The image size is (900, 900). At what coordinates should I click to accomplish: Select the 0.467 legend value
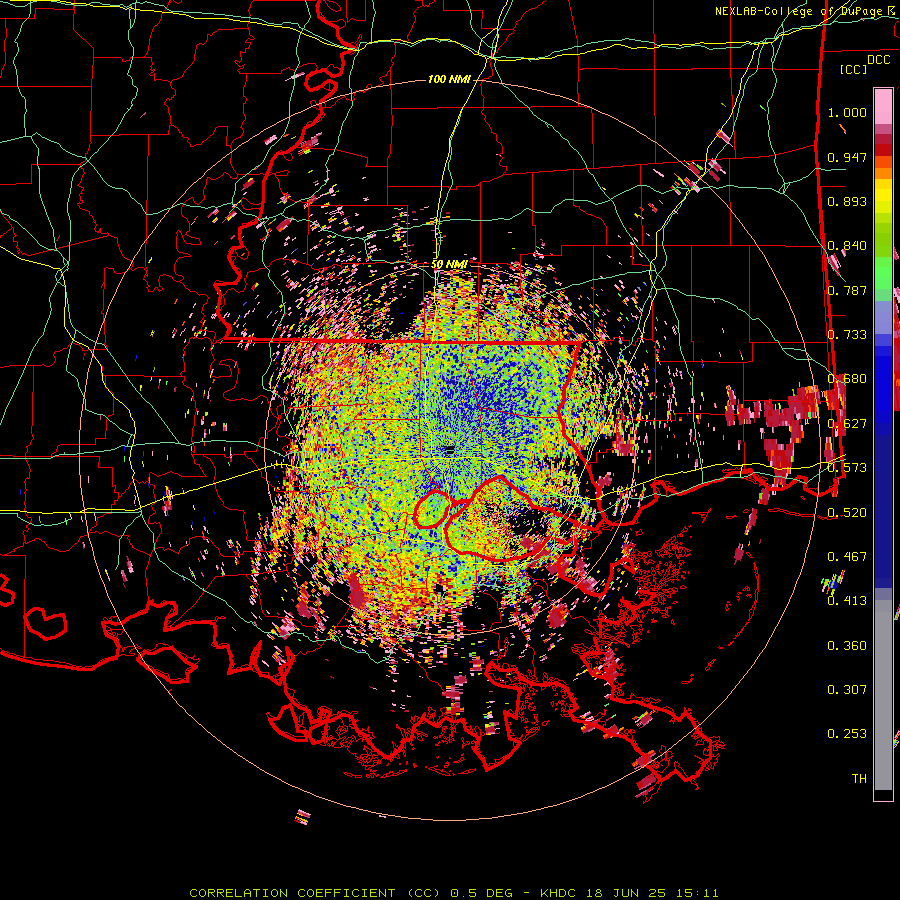[847, 556]
